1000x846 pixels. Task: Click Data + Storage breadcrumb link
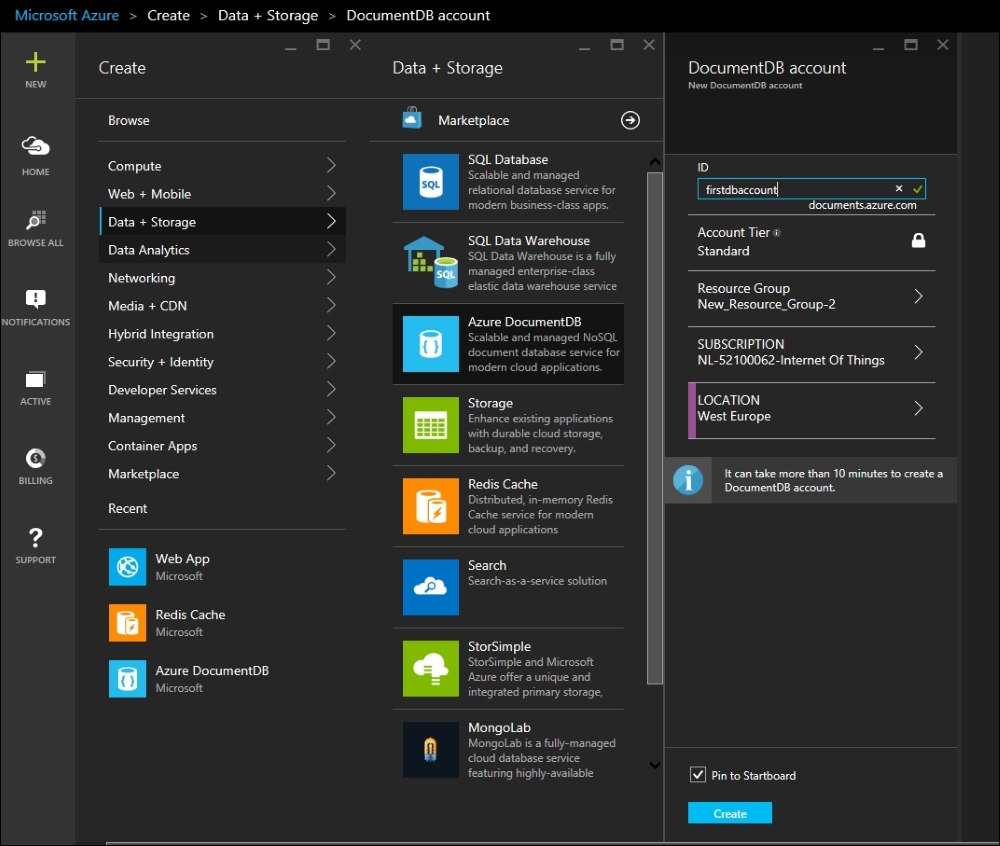[268, 15]
